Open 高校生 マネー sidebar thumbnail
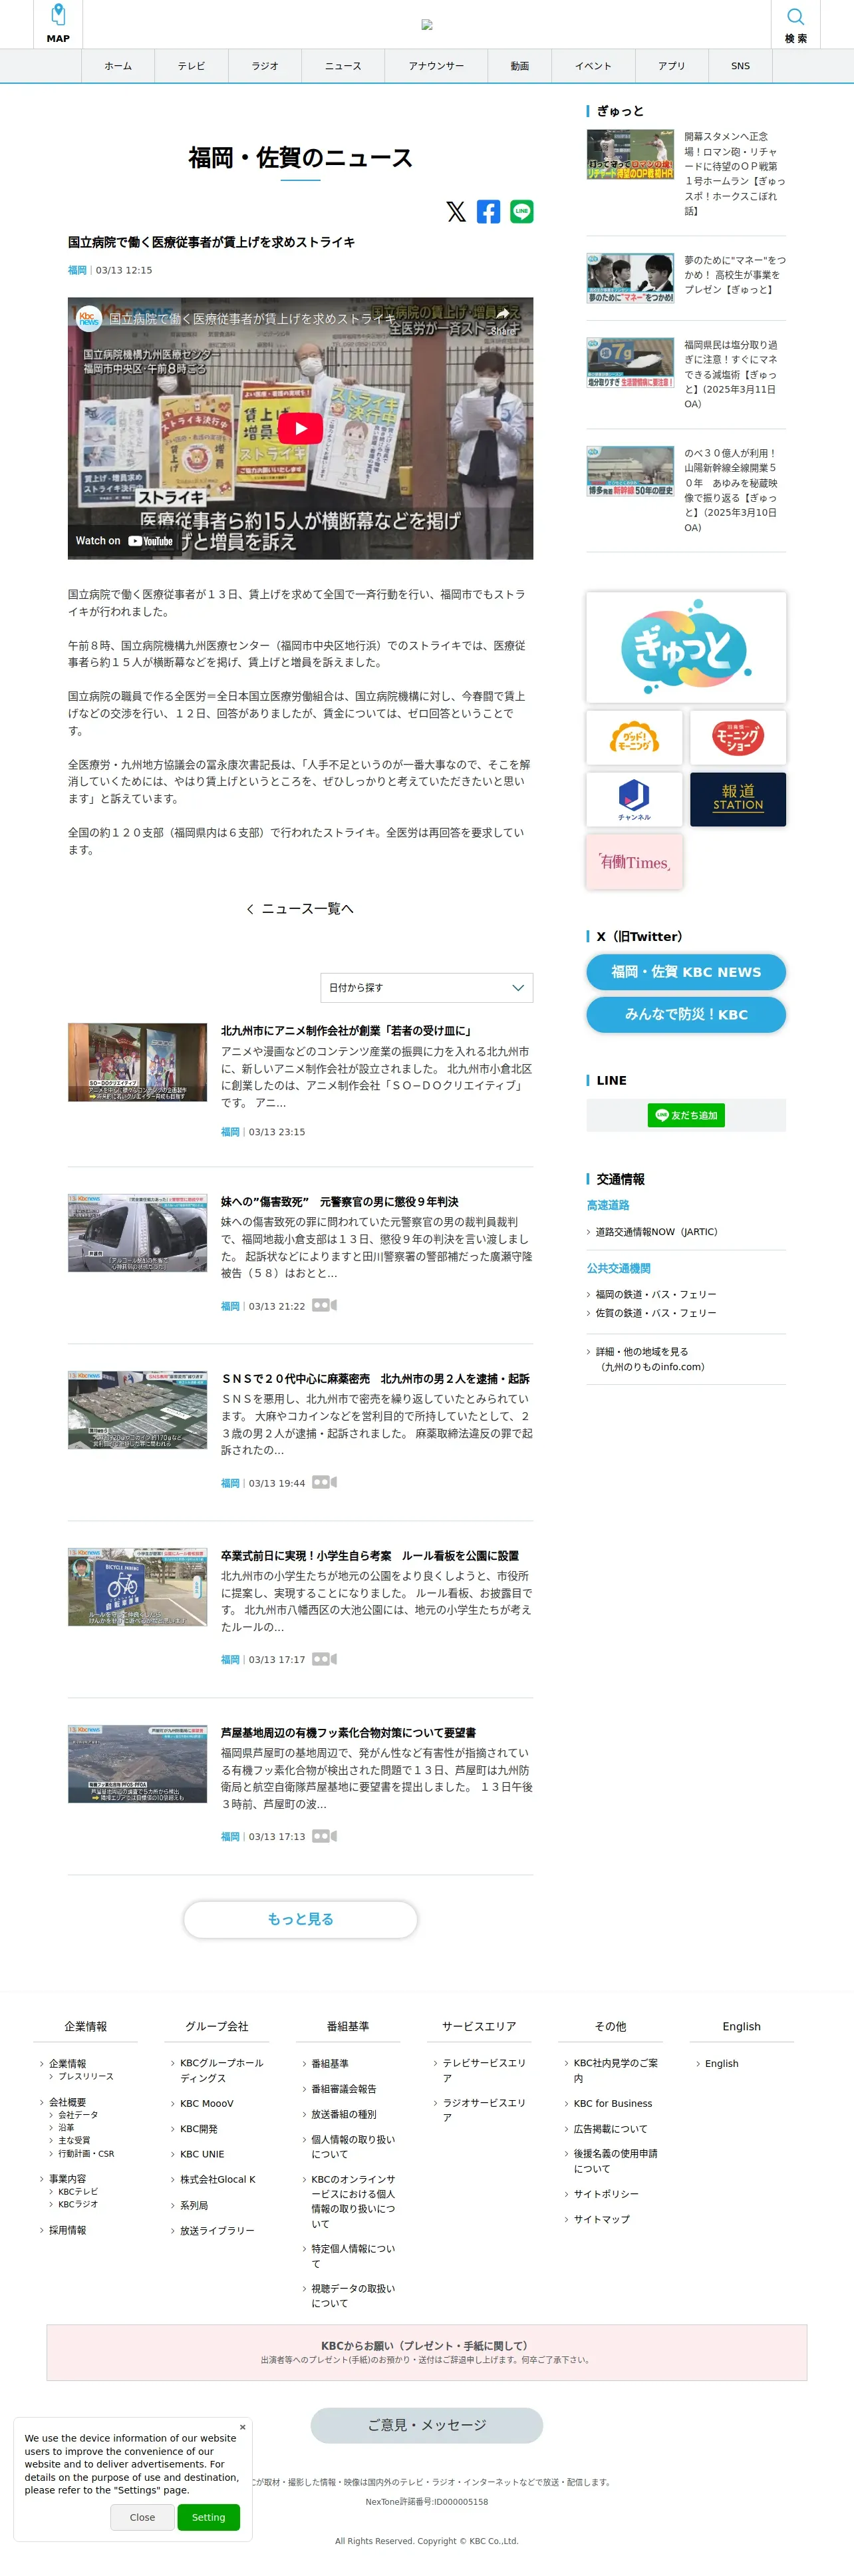 (630, 278)
